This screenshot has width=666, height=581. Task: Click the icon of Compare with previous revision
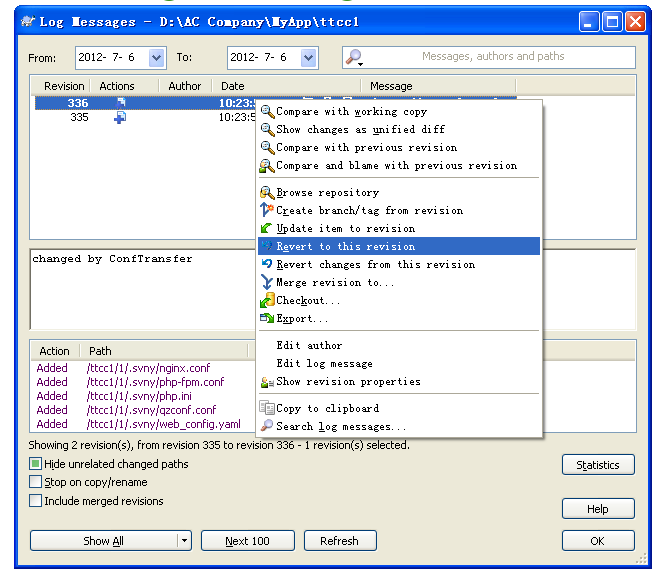pos(267,148)
